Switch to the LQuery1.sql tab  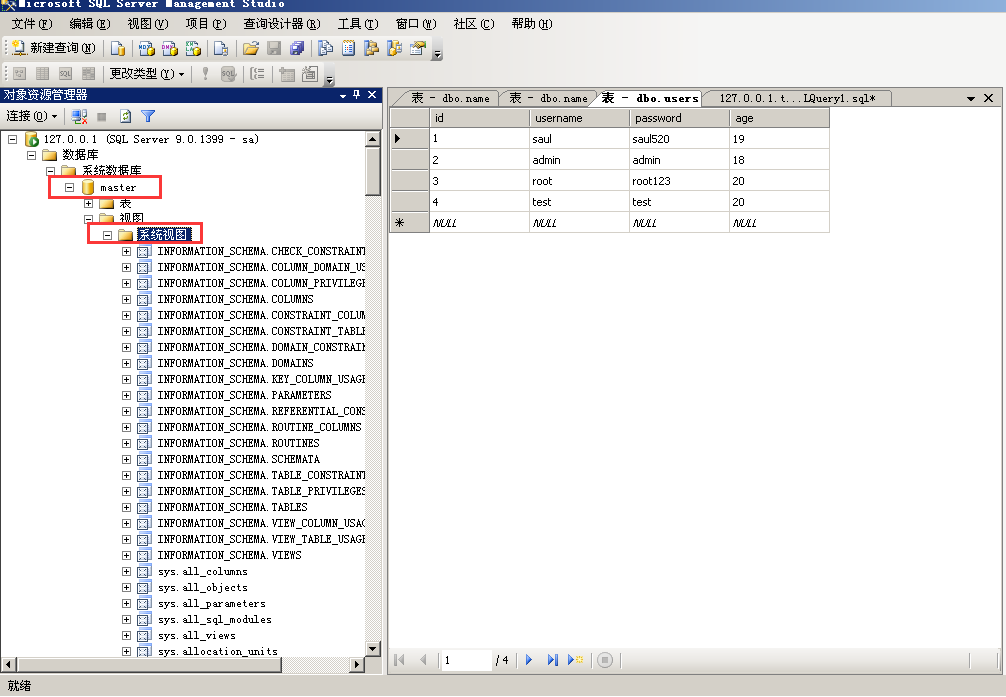click(797, 98)
